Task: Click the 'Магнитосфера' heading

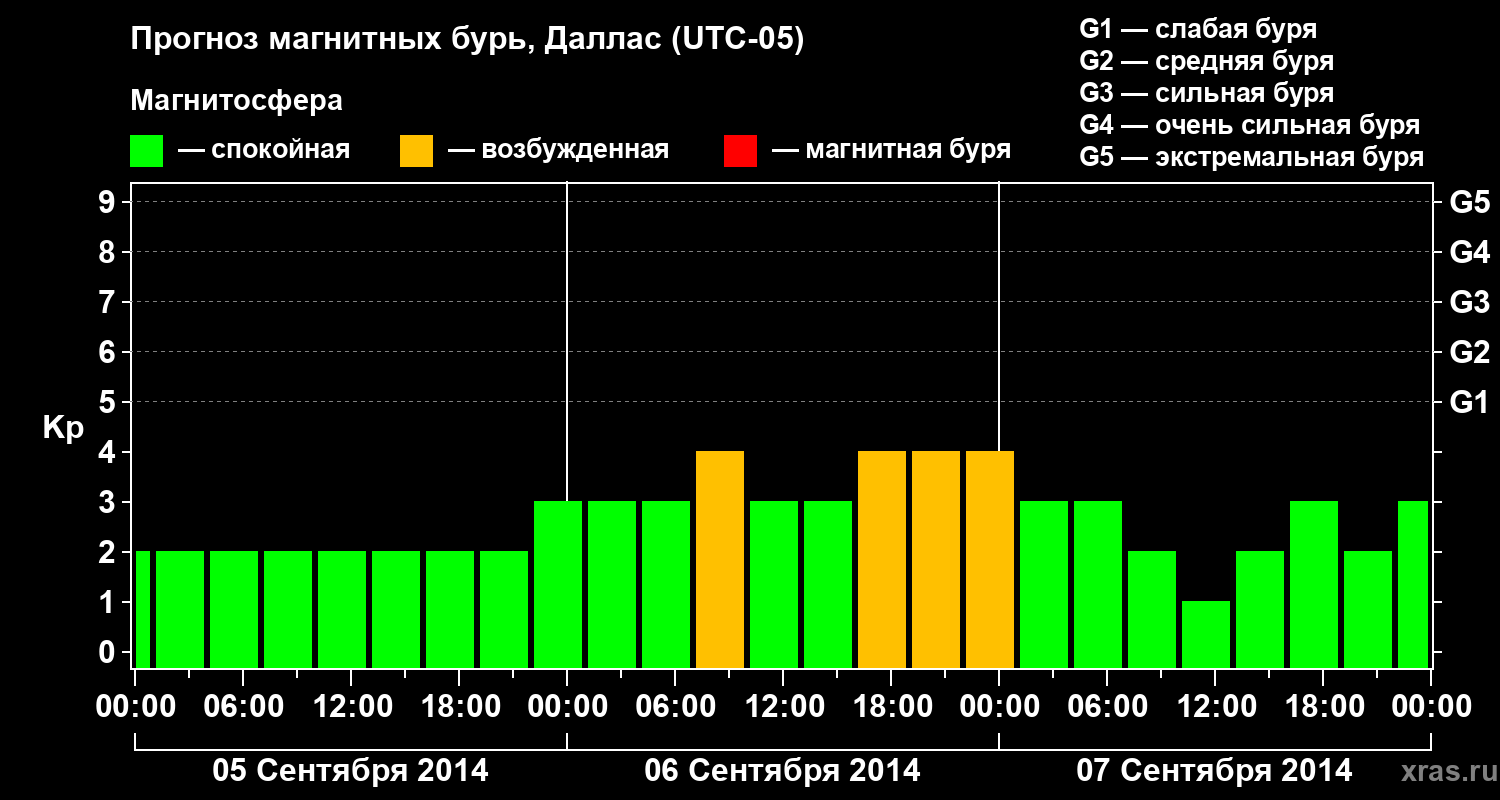Action: 236,101
